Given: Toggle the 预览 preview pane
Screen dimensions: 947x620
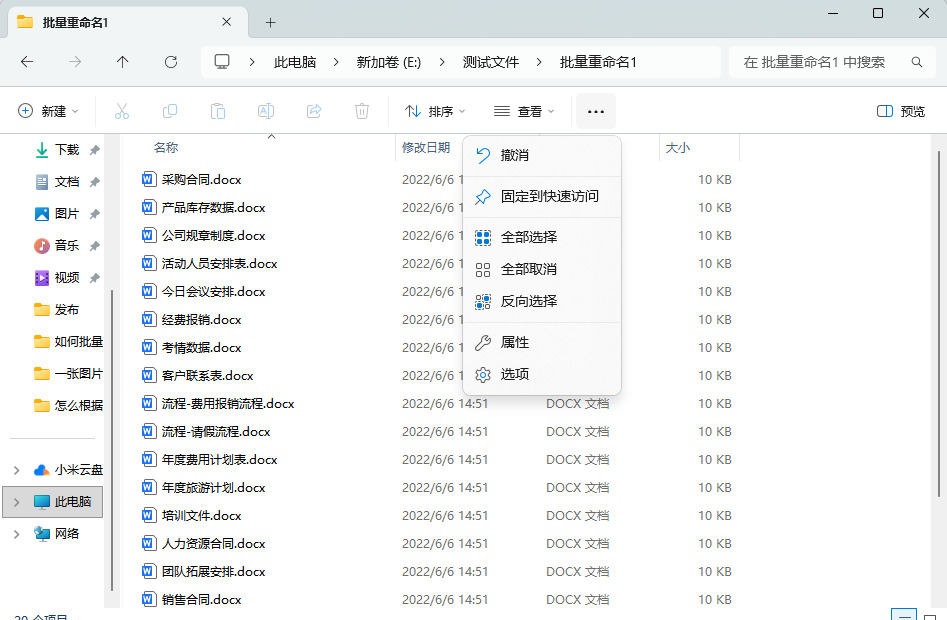Looking at the screenshot, I should point(900,111).
